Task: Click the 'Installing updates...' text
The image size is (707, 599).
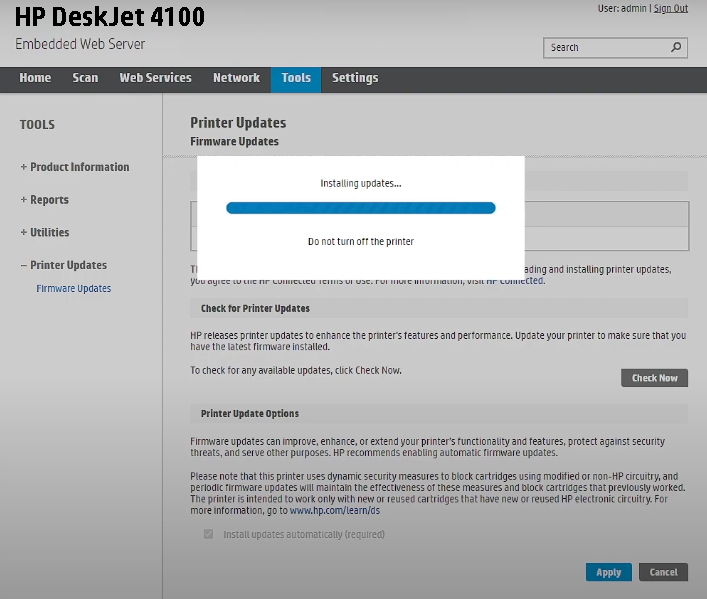Action: (x=361, y=183)
